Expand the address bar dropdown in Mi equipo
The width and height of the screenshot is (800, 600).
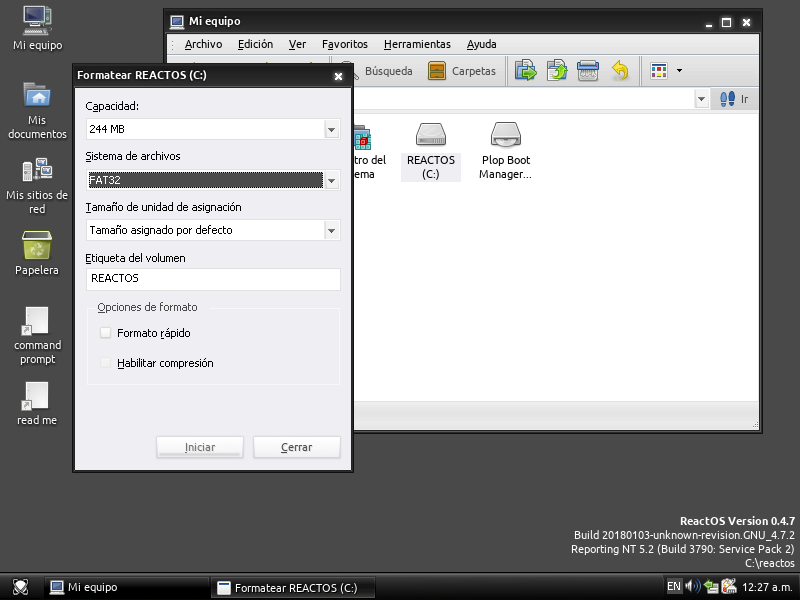702,99
